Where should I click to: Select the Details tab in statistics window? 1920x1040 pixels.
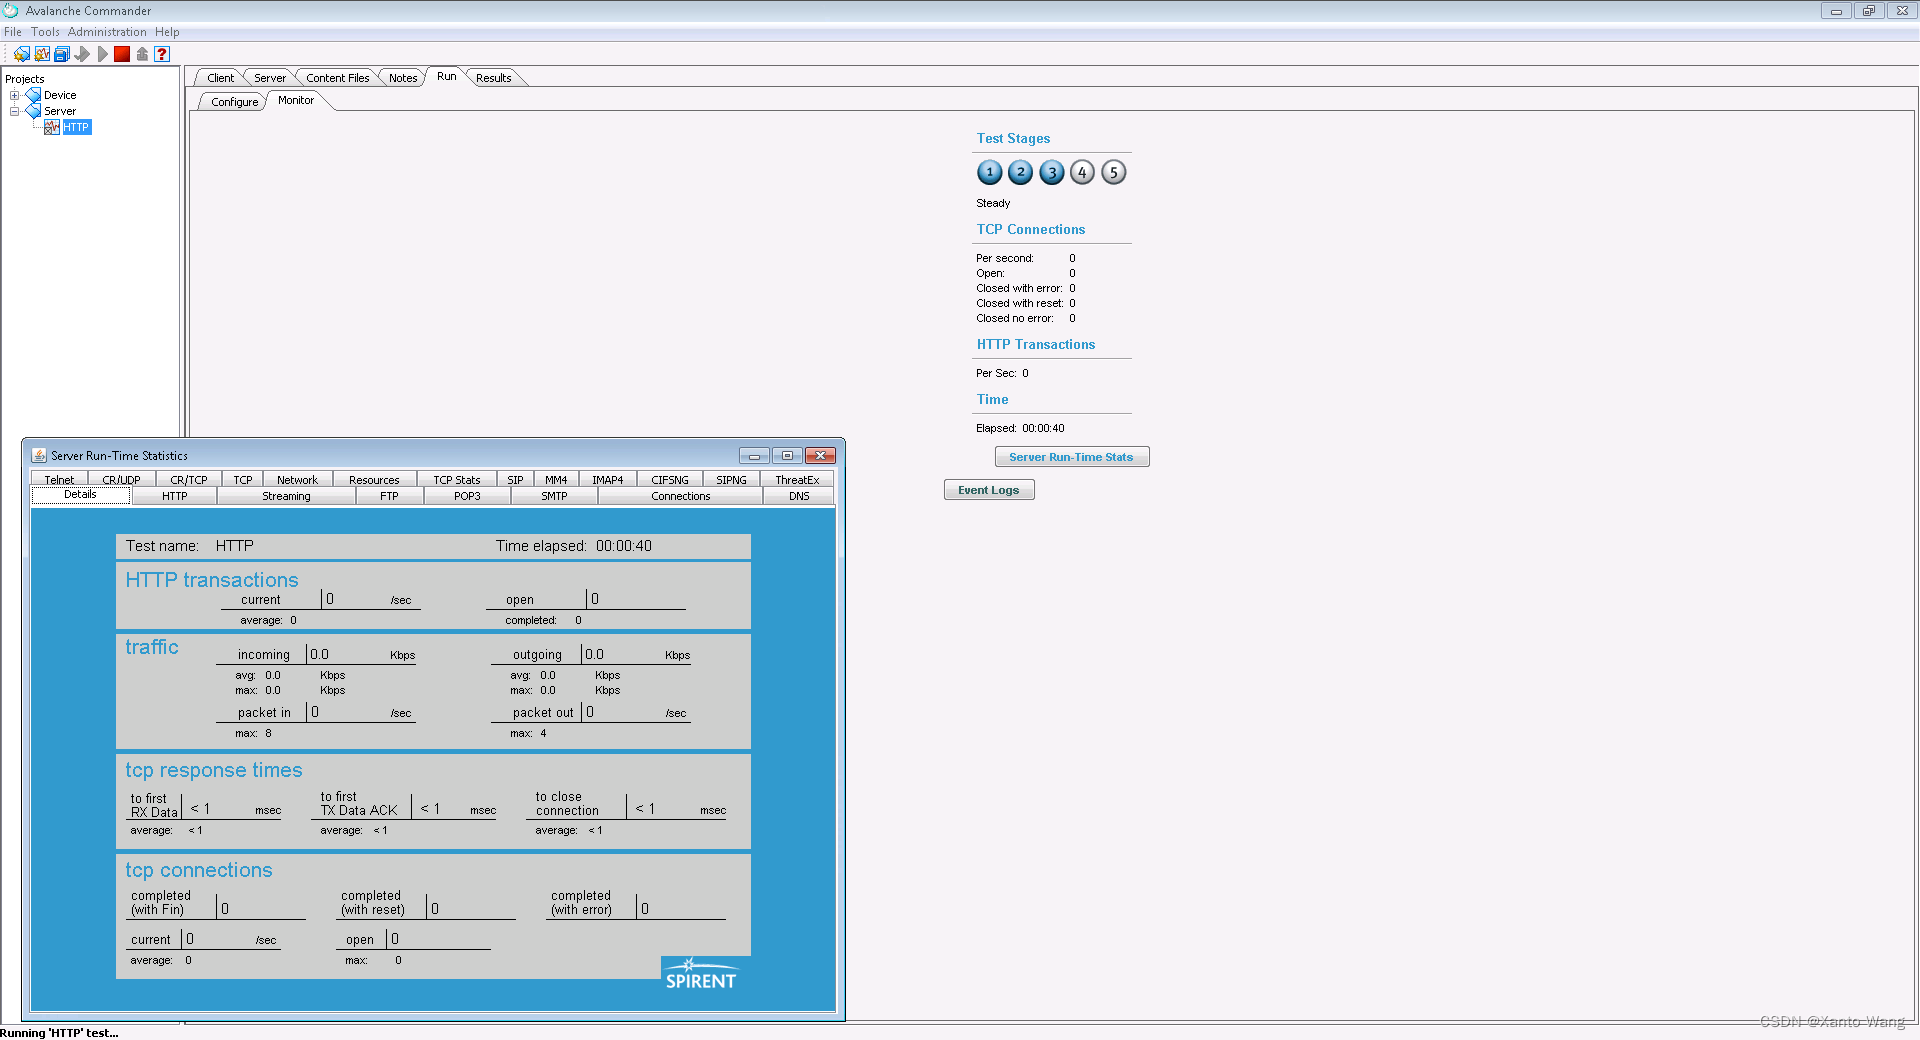[x=80, y=495]
